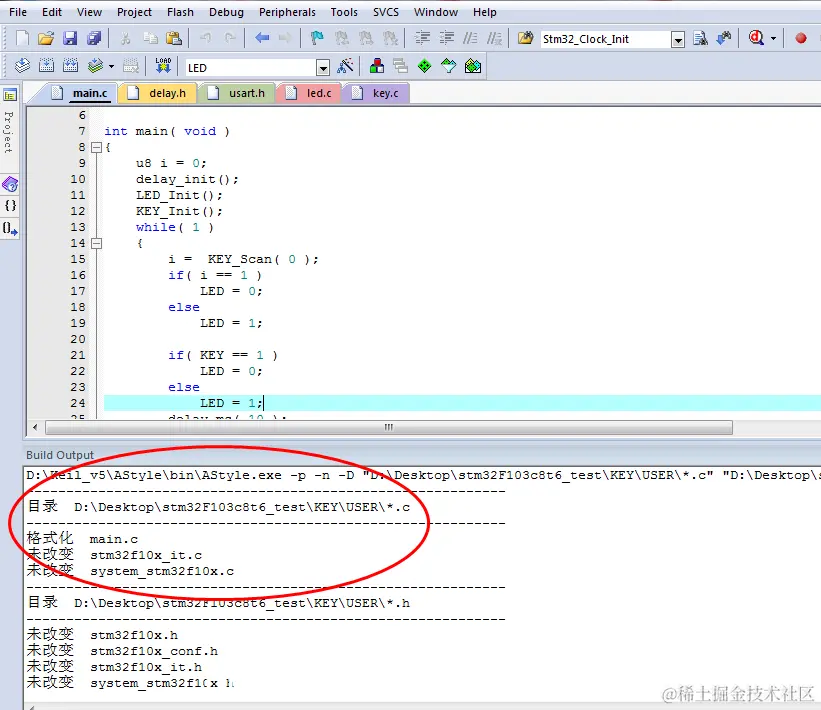Switch to the main.c tab
Screen dimensions: 821x710
[82, 93]
